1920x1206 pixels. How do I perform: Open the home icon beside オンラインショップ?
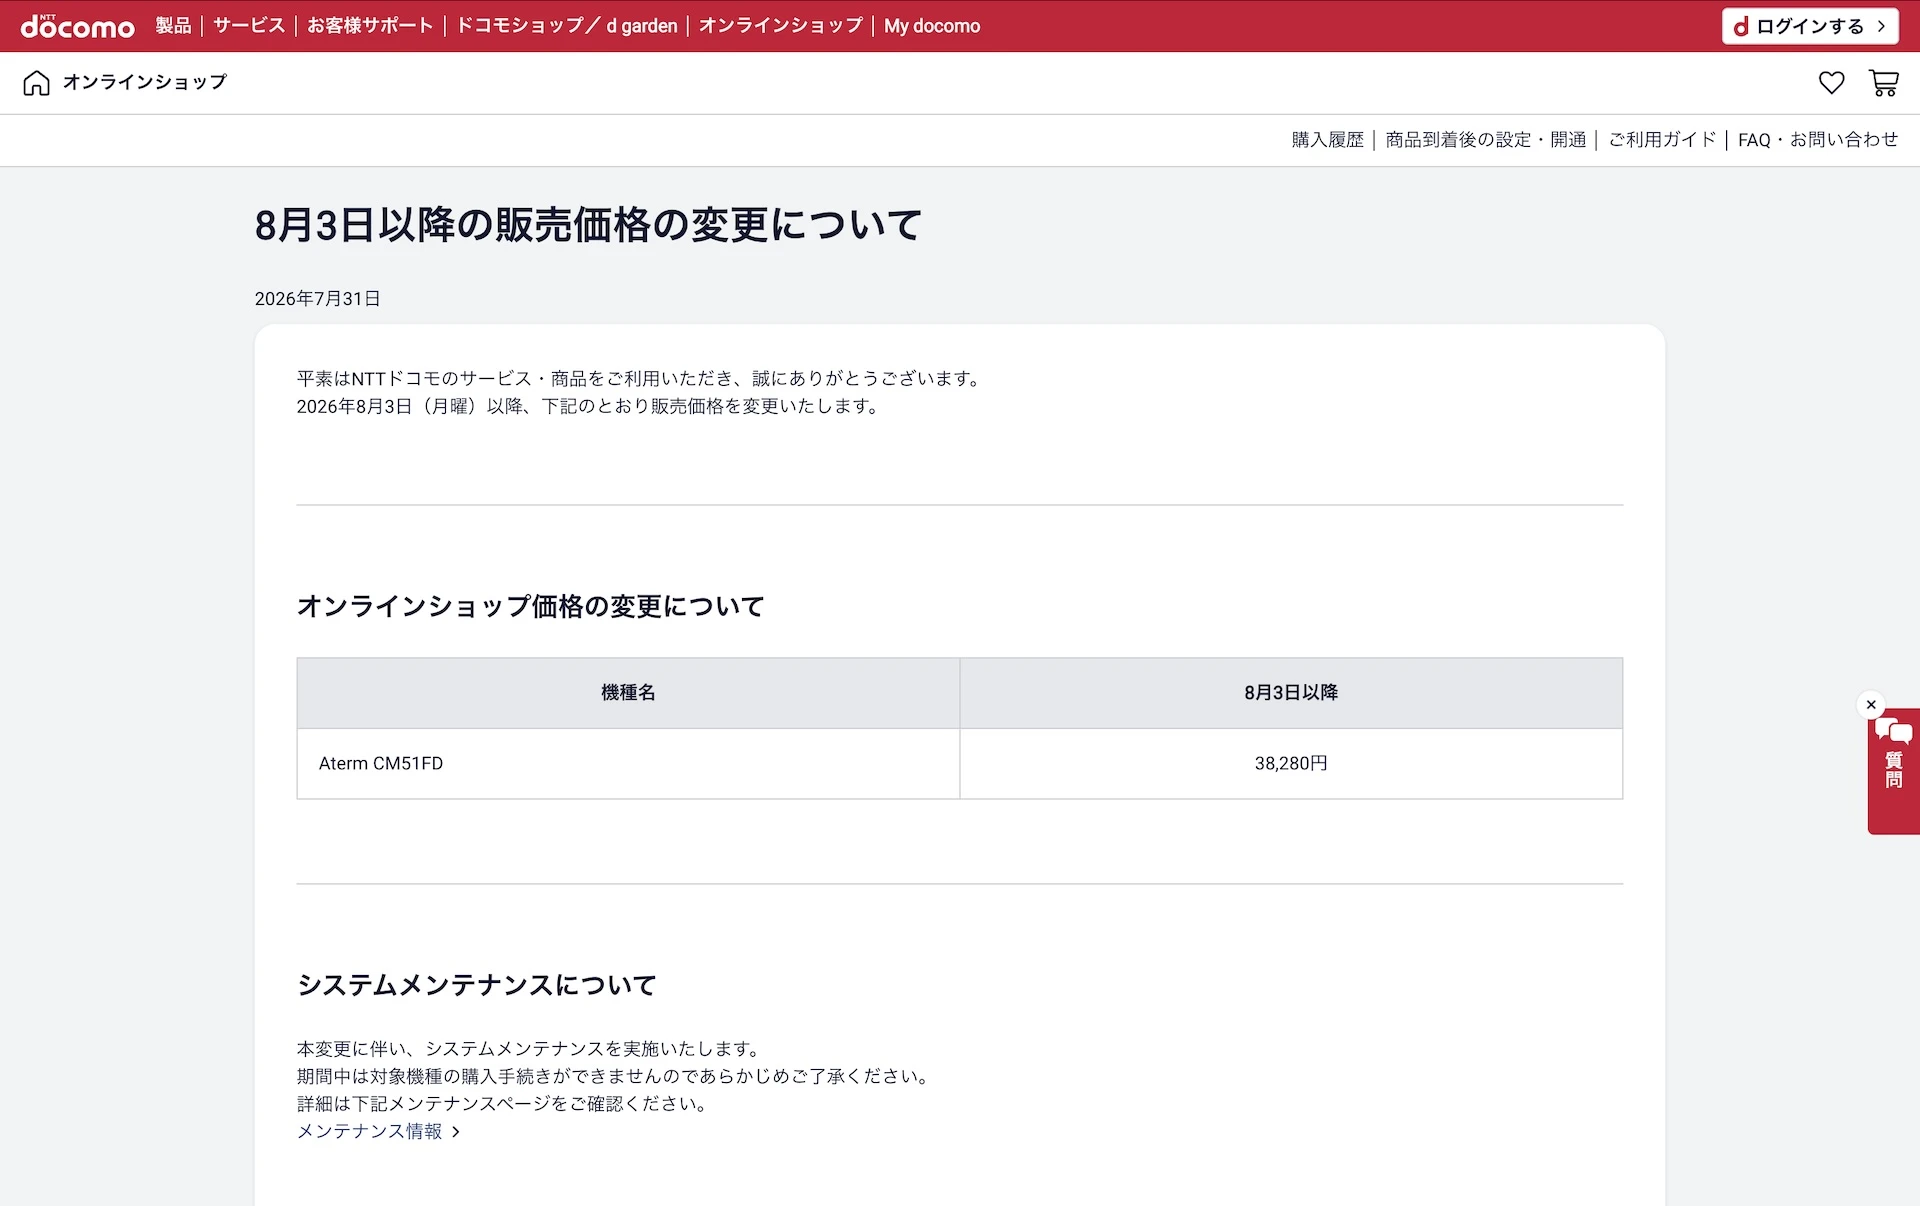point(36,83)
